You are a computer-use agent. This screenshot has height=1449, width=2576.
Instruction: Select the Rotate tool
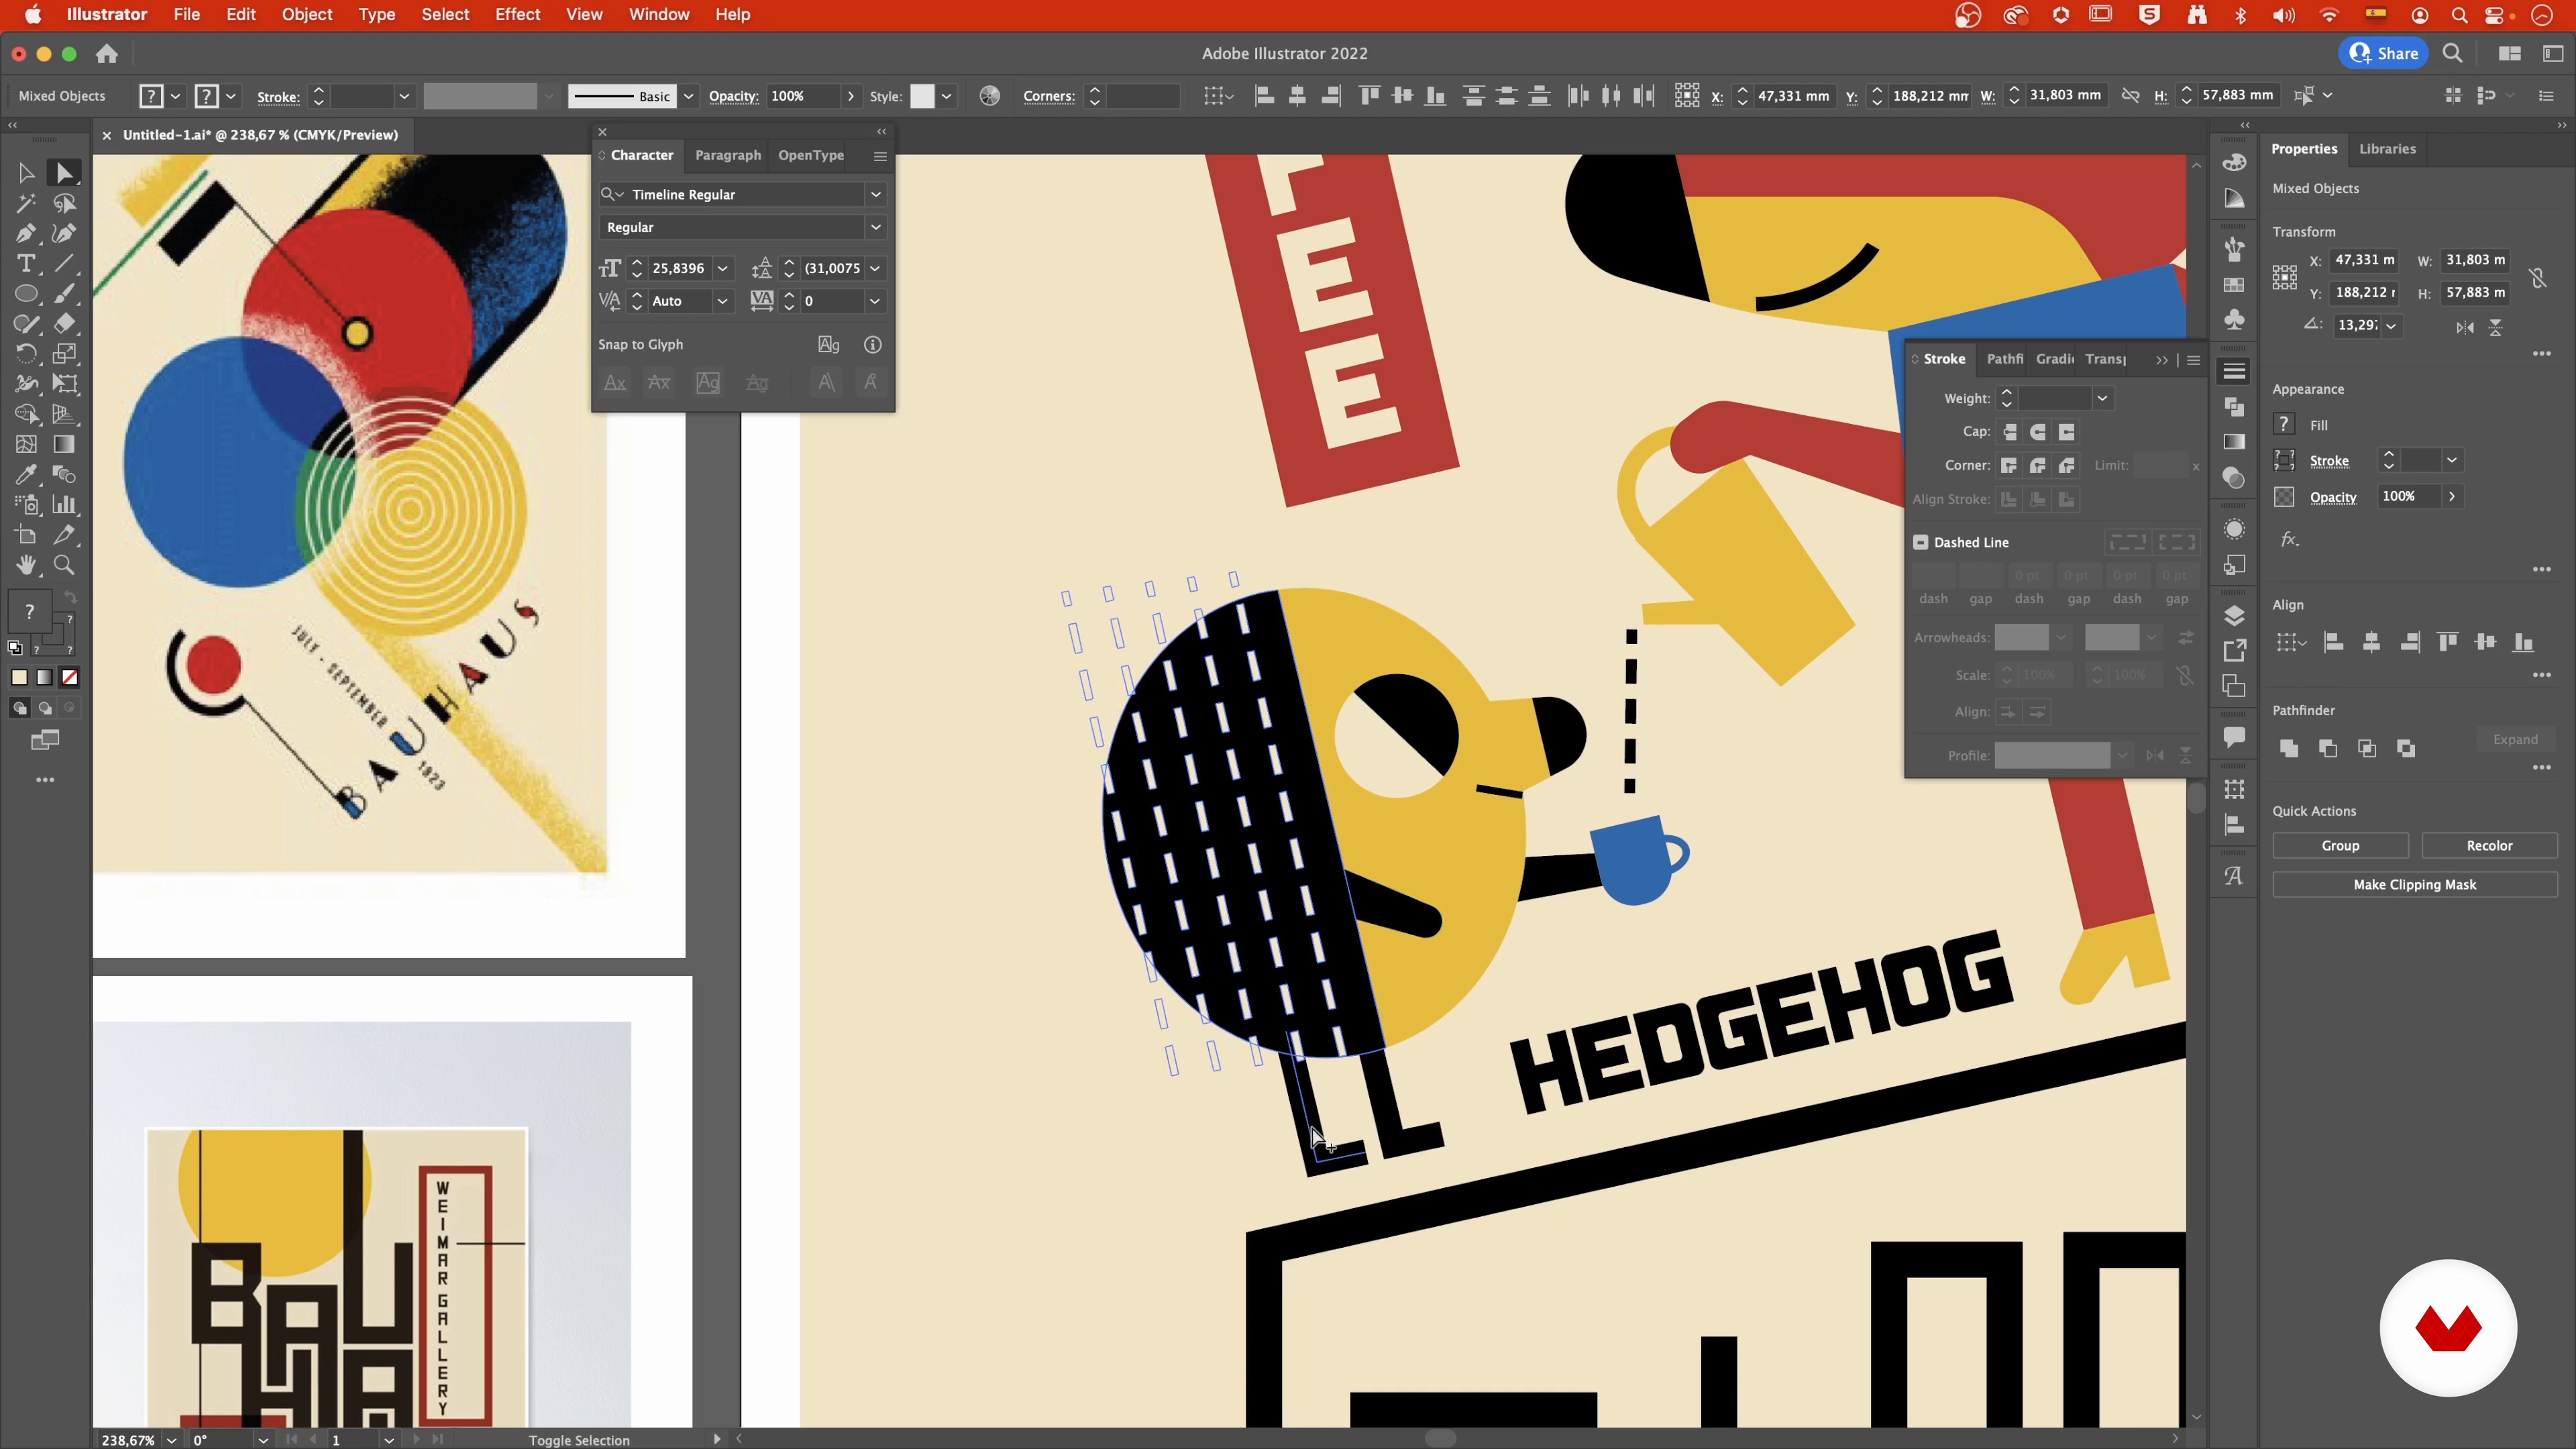coord(26,354)
